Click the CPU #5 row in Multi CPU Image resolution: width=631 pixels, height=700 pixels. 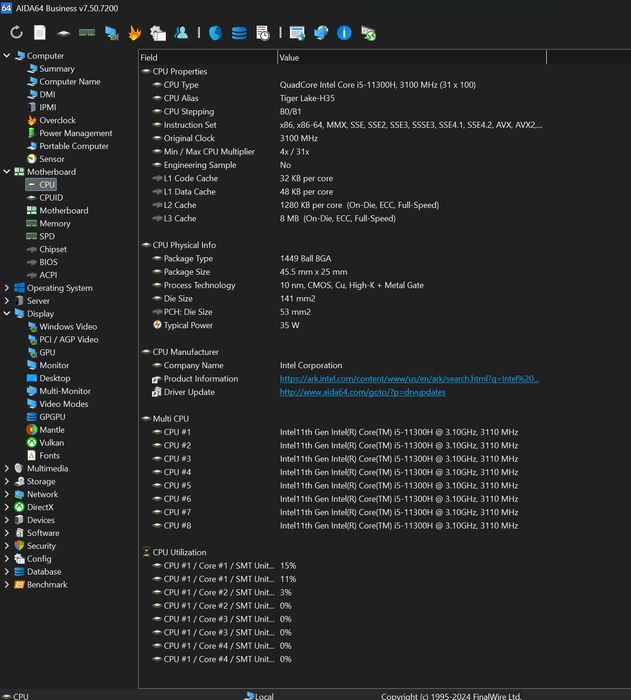342,485
